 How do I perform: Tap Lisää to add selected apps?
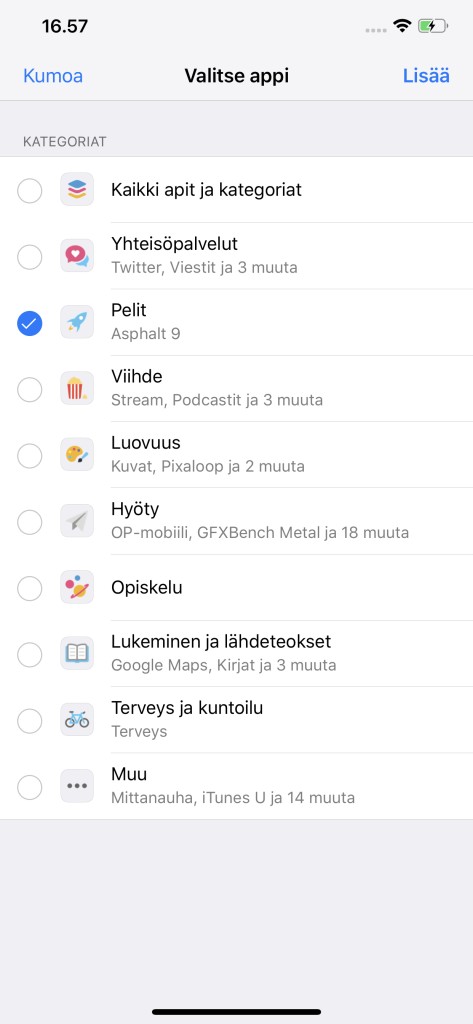coord(426,76)
